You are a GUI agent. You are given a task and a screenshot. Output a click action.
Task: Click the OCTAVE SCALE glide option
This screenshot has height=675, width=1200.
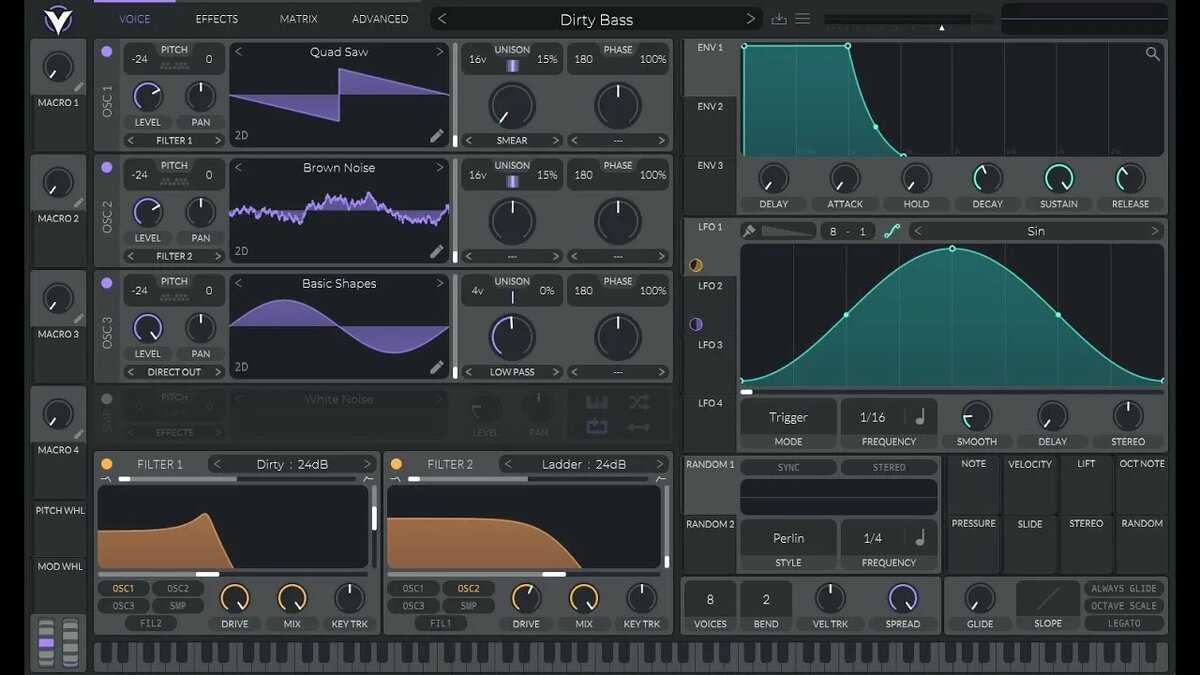tap(1124, 606)
